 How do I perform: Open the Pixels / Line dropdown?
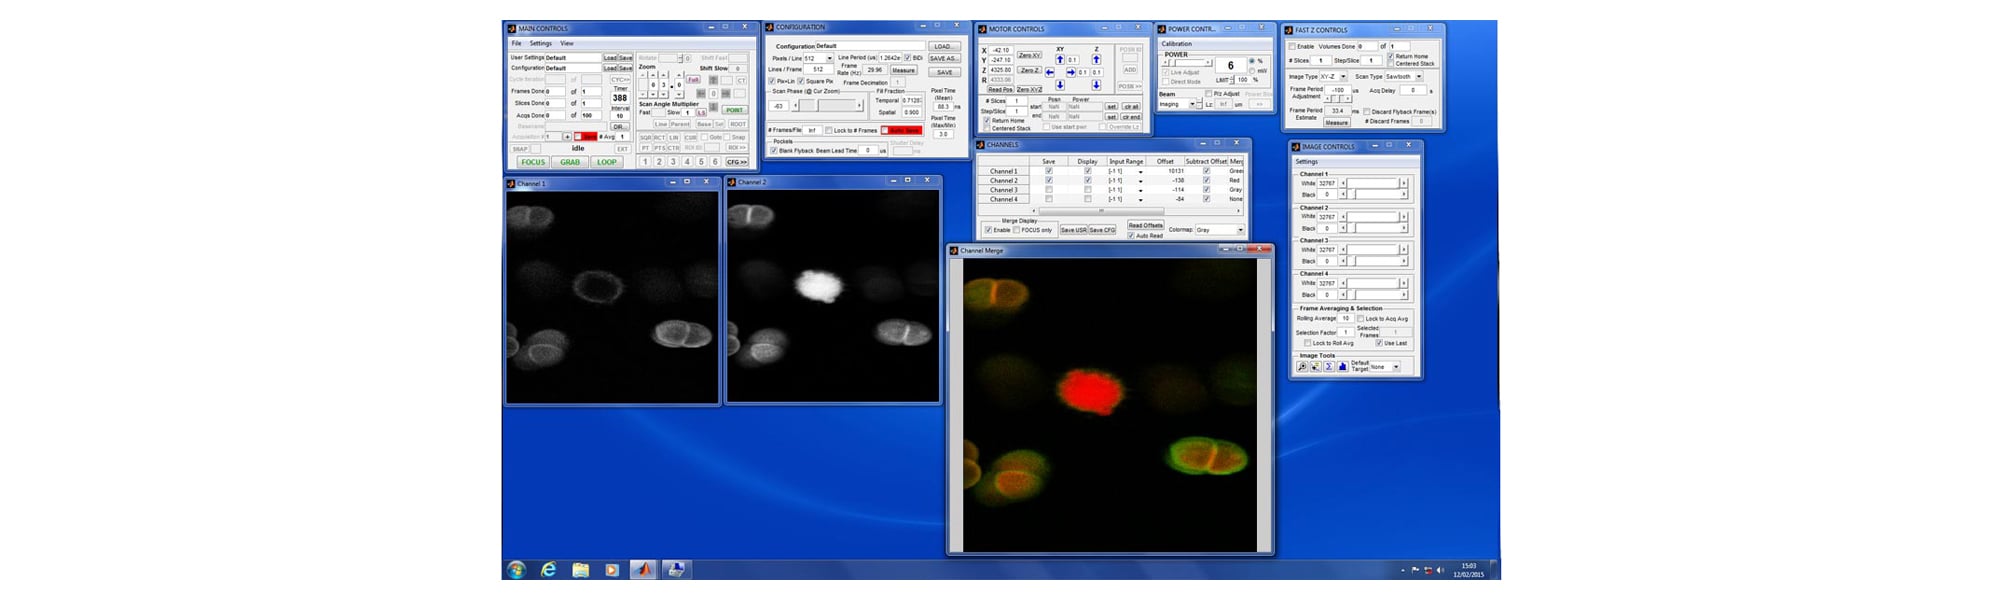[x=829, y=58]
